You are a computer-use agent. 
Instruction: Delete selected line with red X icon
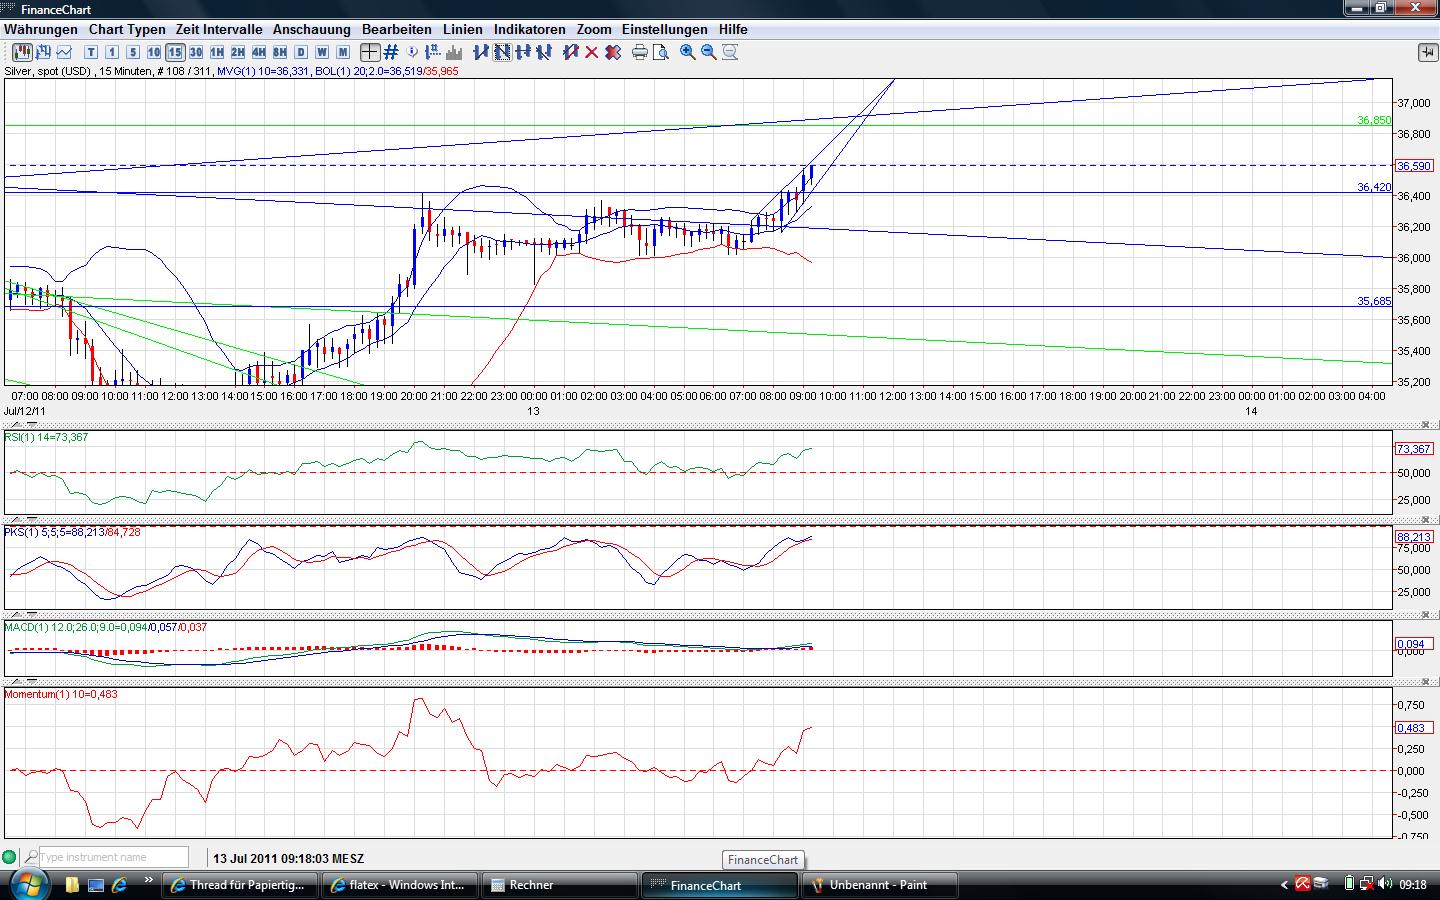pyautogui.click(x=591, y=52)
